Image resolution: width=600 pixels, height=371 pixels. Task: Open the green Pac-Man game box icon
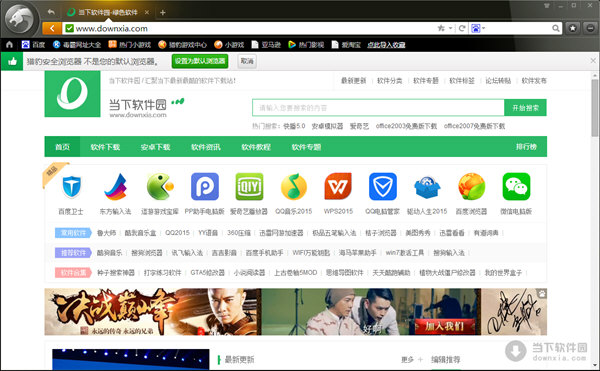click(160, 186)
